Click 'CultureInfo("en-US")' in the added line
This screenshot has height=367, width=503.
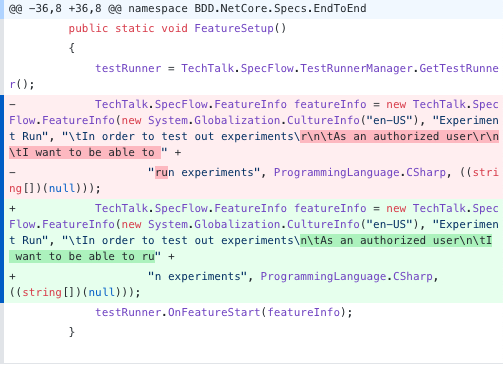click(352, 224)
